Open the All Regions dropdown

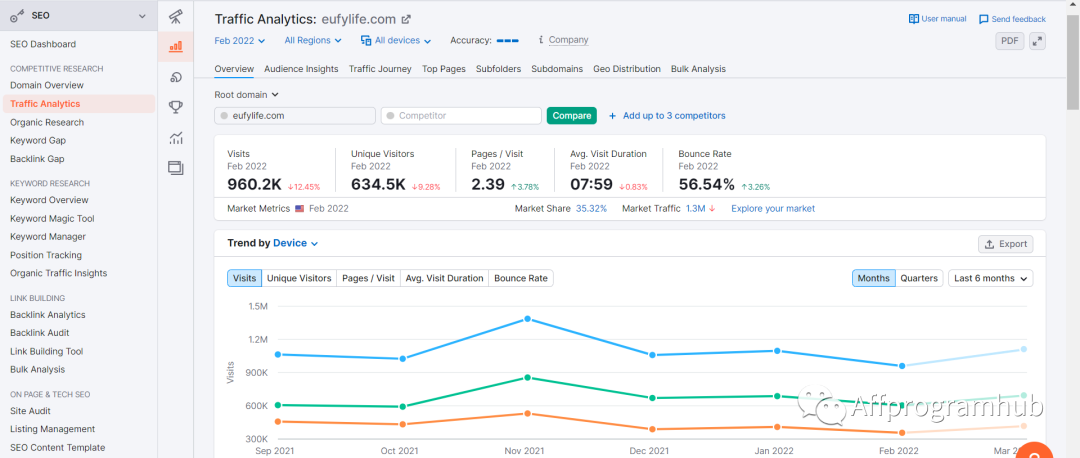pyautogui.click(x=313, y=41)
